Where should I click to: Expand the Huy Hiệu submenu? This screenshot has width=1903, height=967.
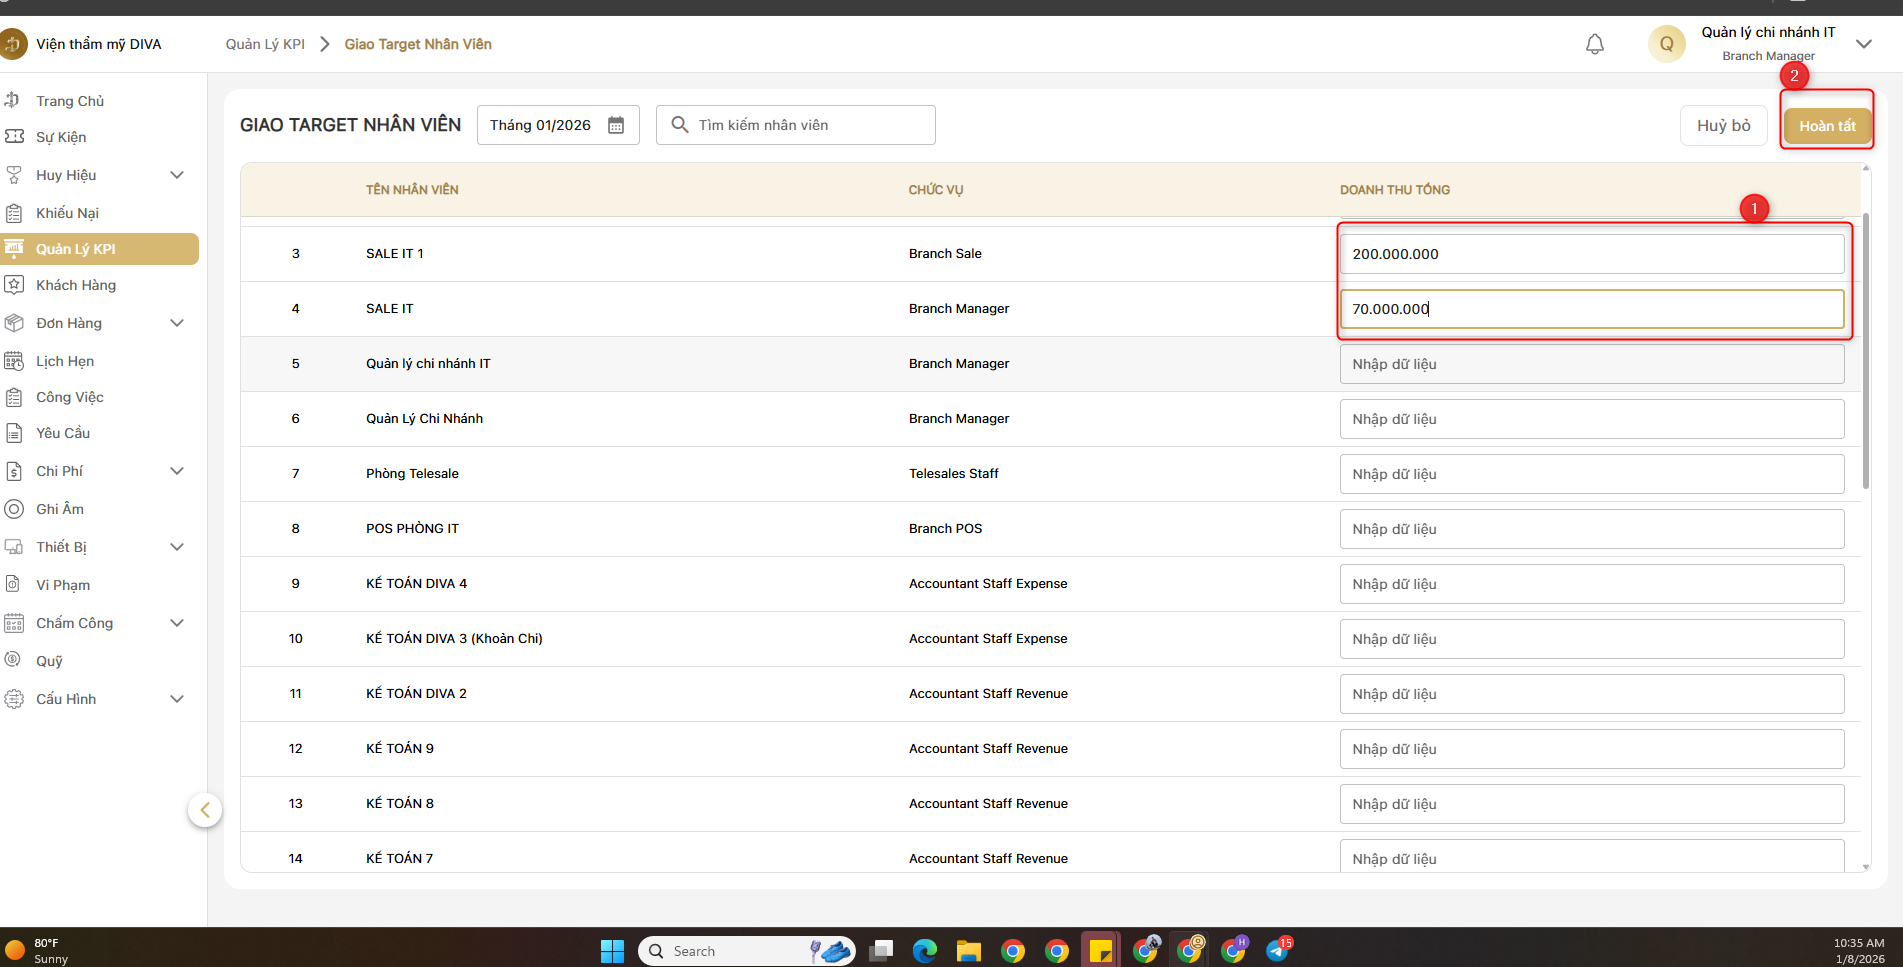pos(177,175)
